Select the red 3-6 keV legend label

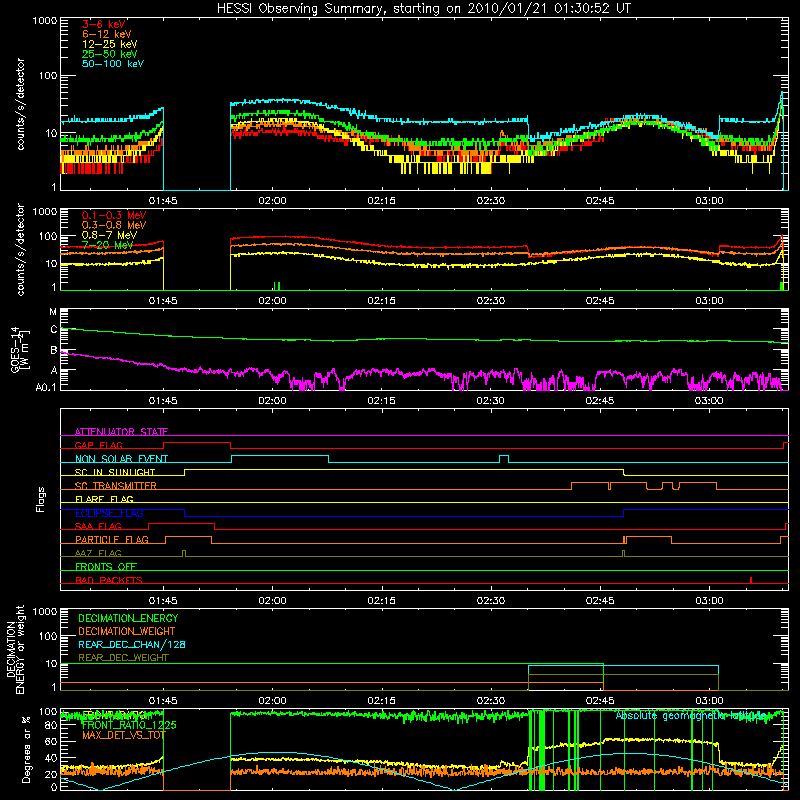pos(104,24)
